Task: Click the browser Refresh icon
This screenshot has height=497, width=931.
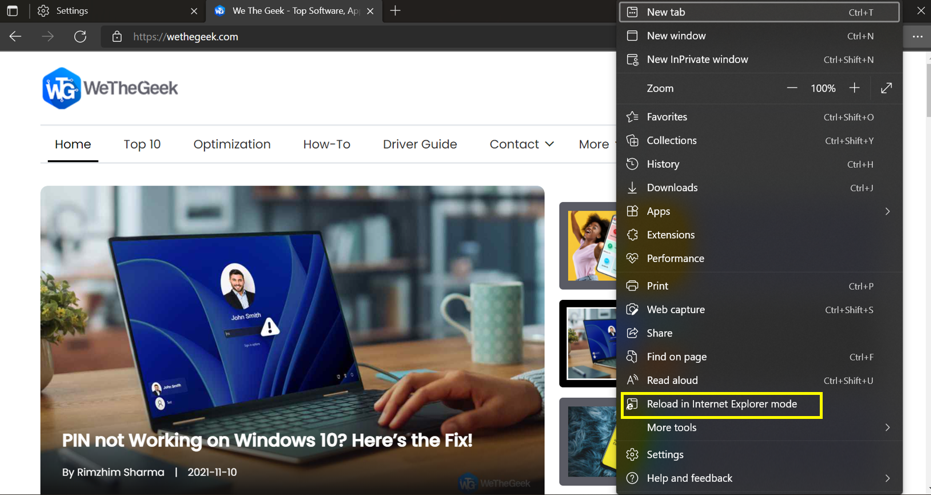Action: (80, 37)
